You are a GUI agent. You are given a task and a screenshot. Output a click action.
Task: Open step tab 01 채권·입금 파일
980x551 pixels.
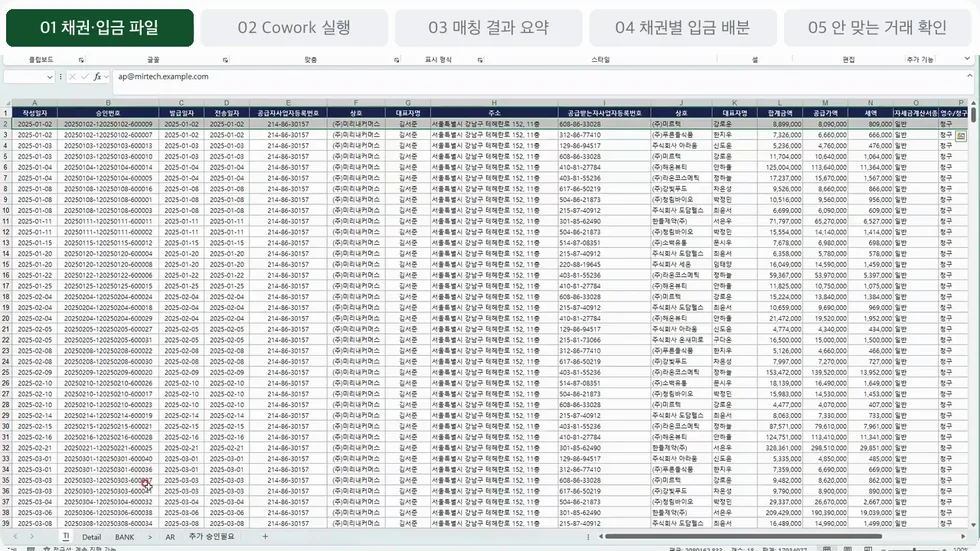click(x=100, y=27)
